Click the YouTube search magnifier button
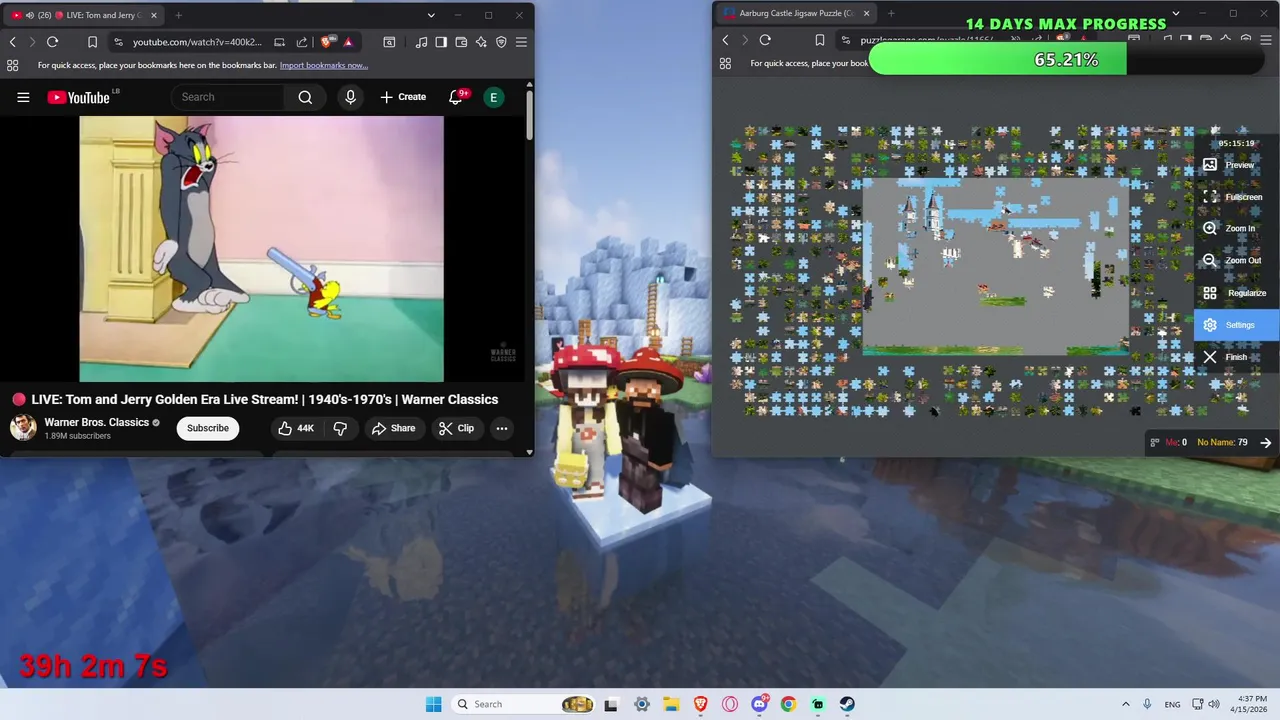Viewport: 1280px width, 720px height. [x=305, y=97]
